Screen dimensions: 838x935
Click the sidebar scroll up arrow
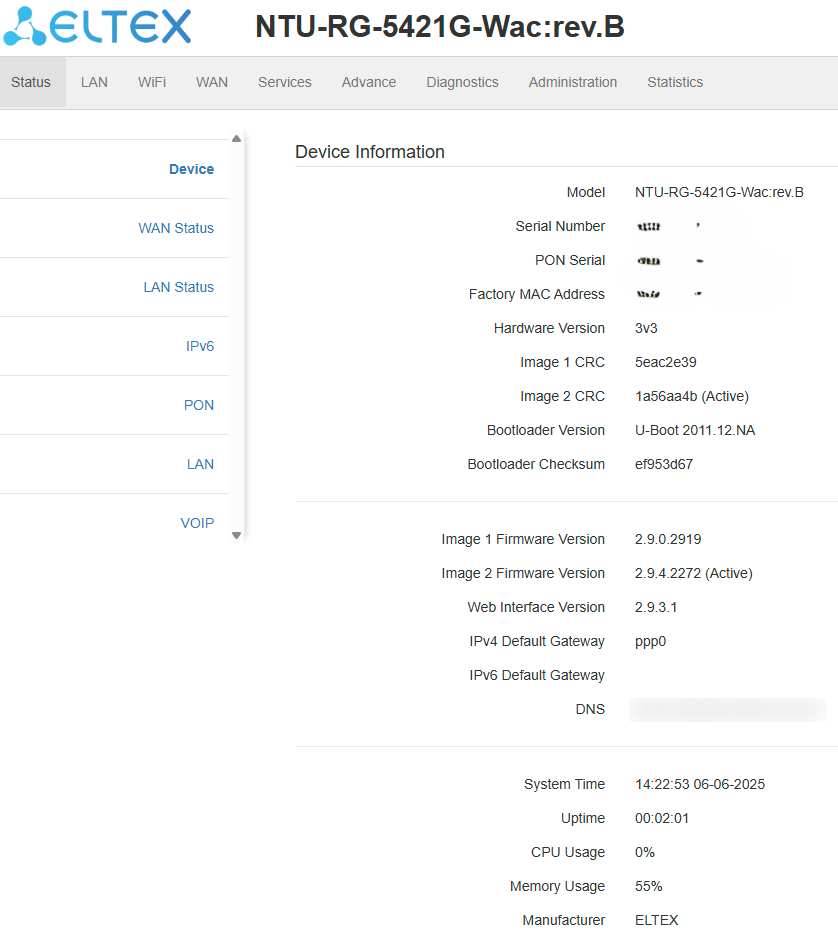[x=236, y=139]
